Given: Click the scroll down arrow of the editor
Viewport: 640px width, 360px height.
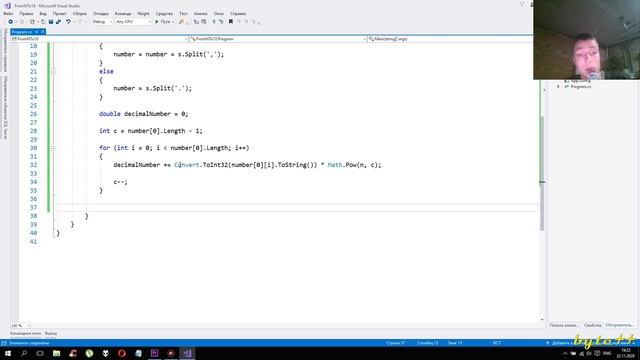Looking at the screenshot, I should tap(542, 320).
